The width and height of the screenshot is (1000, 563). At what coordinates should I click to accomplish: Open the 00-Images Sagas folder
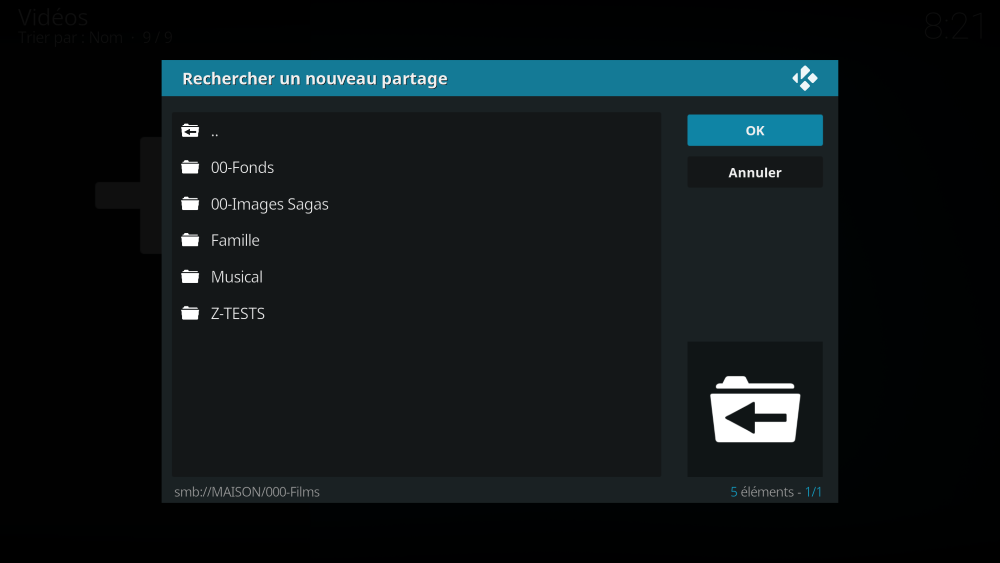tap(269, 204)
